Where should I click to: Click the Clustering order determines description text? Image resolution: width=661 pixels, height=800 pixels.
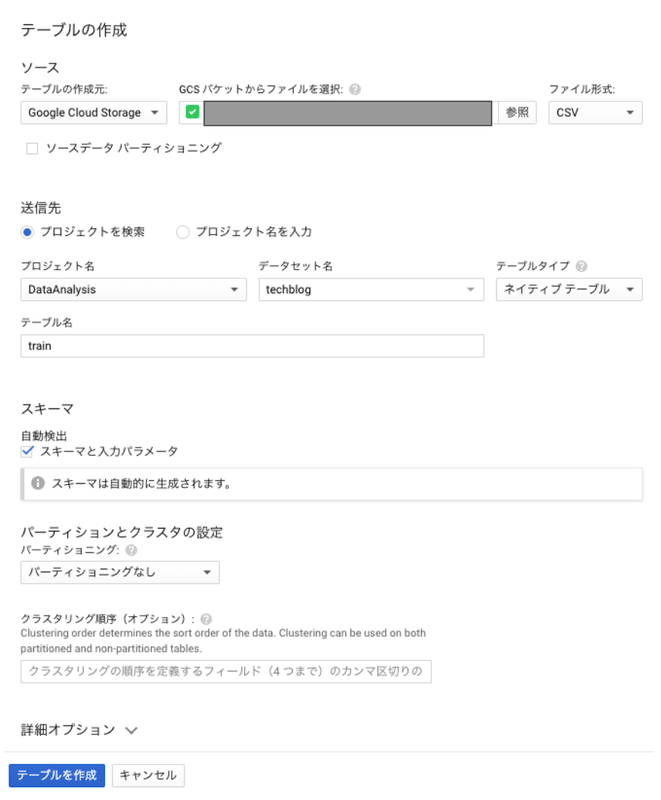click(x=223, y=641)
